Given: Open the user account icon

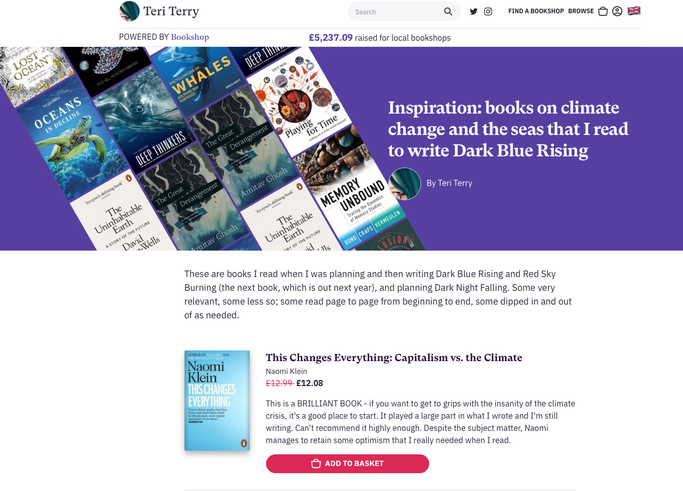Looking at the screenshot, I should pos(617,11).
